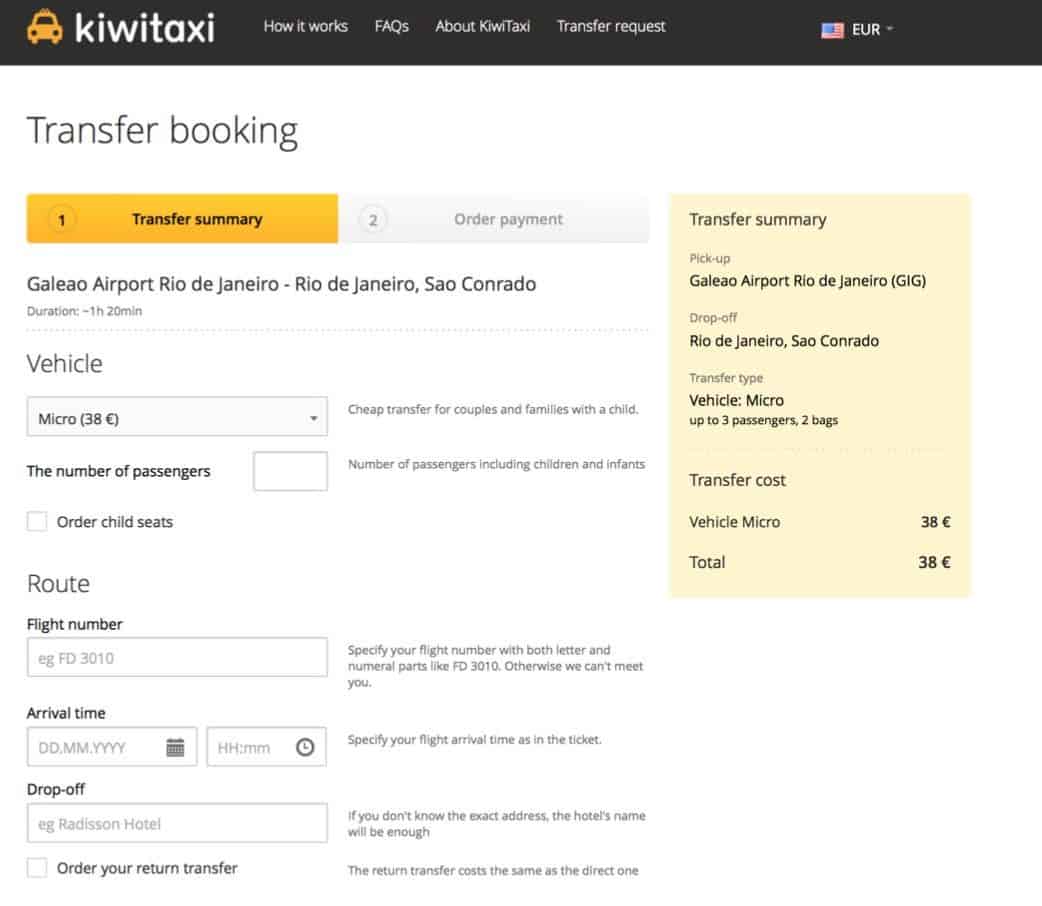Expand the Micro (38 €) vehicle dropdown
The height and width of the screenshot is (906, 1042).
(177, 418)
